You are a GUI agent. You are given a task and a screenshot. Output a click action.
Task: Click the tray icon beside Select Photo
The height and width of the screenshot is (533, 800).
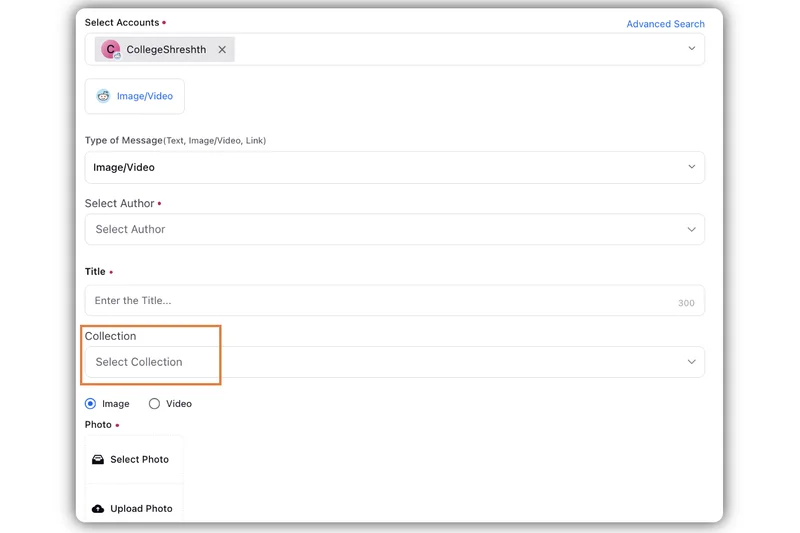click(x=98, y=460)
